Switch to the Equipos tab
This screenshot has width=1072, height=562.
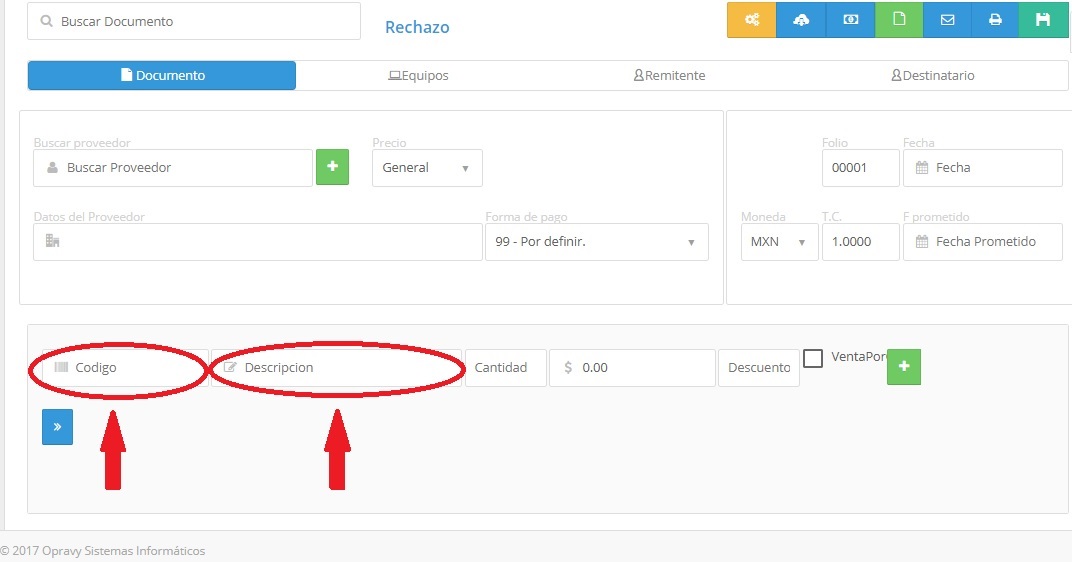click(x=418, y=76)
